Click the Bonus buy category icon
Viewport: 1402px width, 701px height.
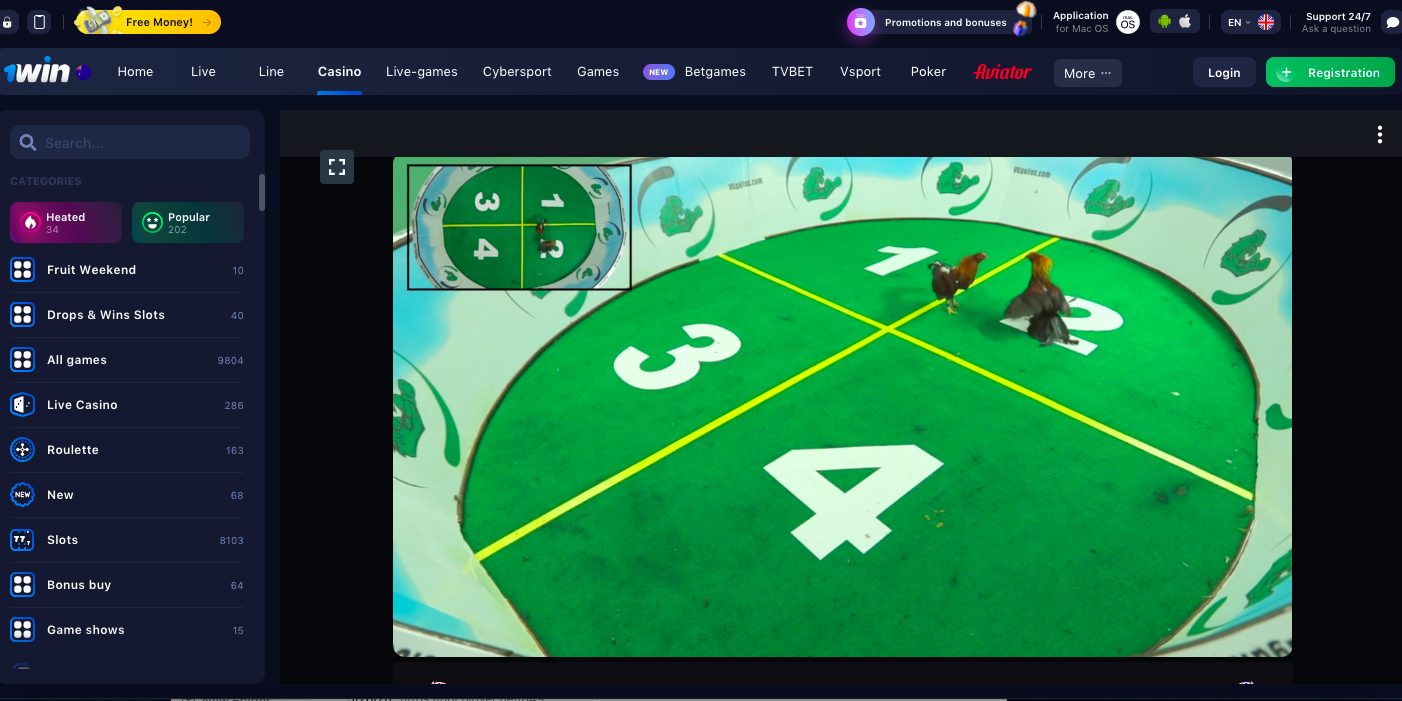coord(22,585)
